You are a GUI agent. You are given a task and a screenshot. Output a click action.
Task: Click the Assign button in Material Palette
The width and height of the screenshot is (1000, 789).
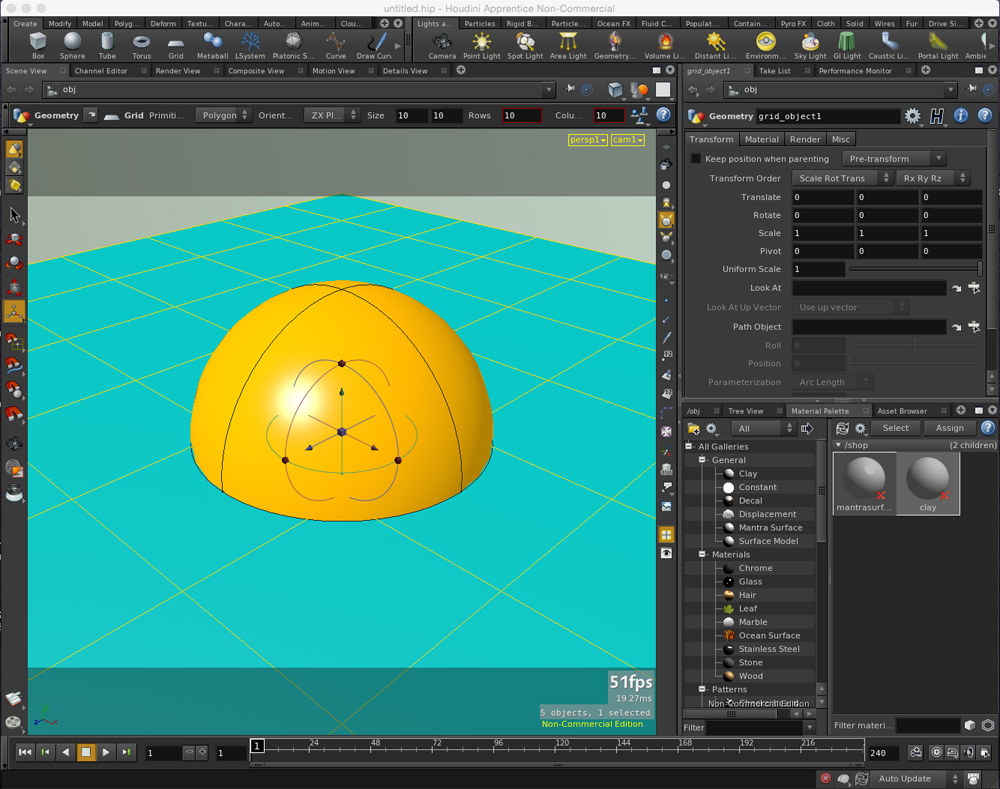pyautogui.click(x=949, y=428)
